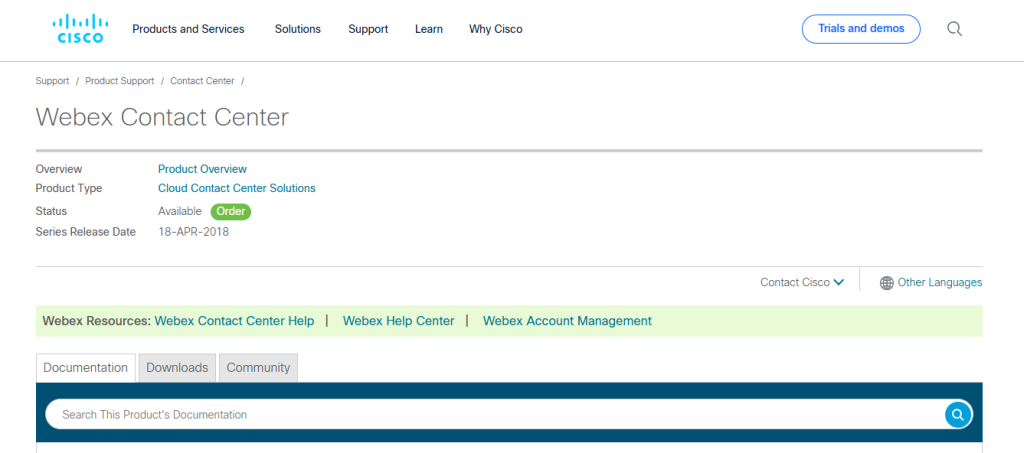Click the Series Release Date label

tap(86, 232)
